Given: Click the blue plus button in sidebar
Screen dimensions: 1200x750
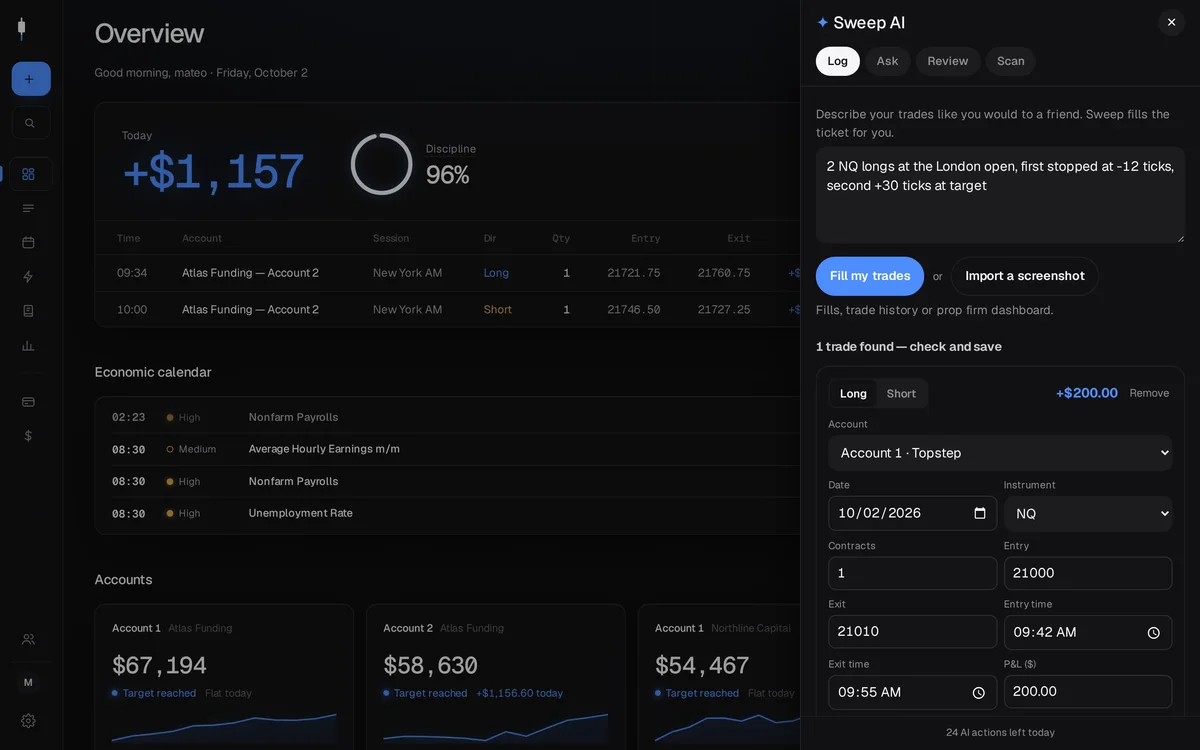Looking at the screenshot, I should pos(31,79).
